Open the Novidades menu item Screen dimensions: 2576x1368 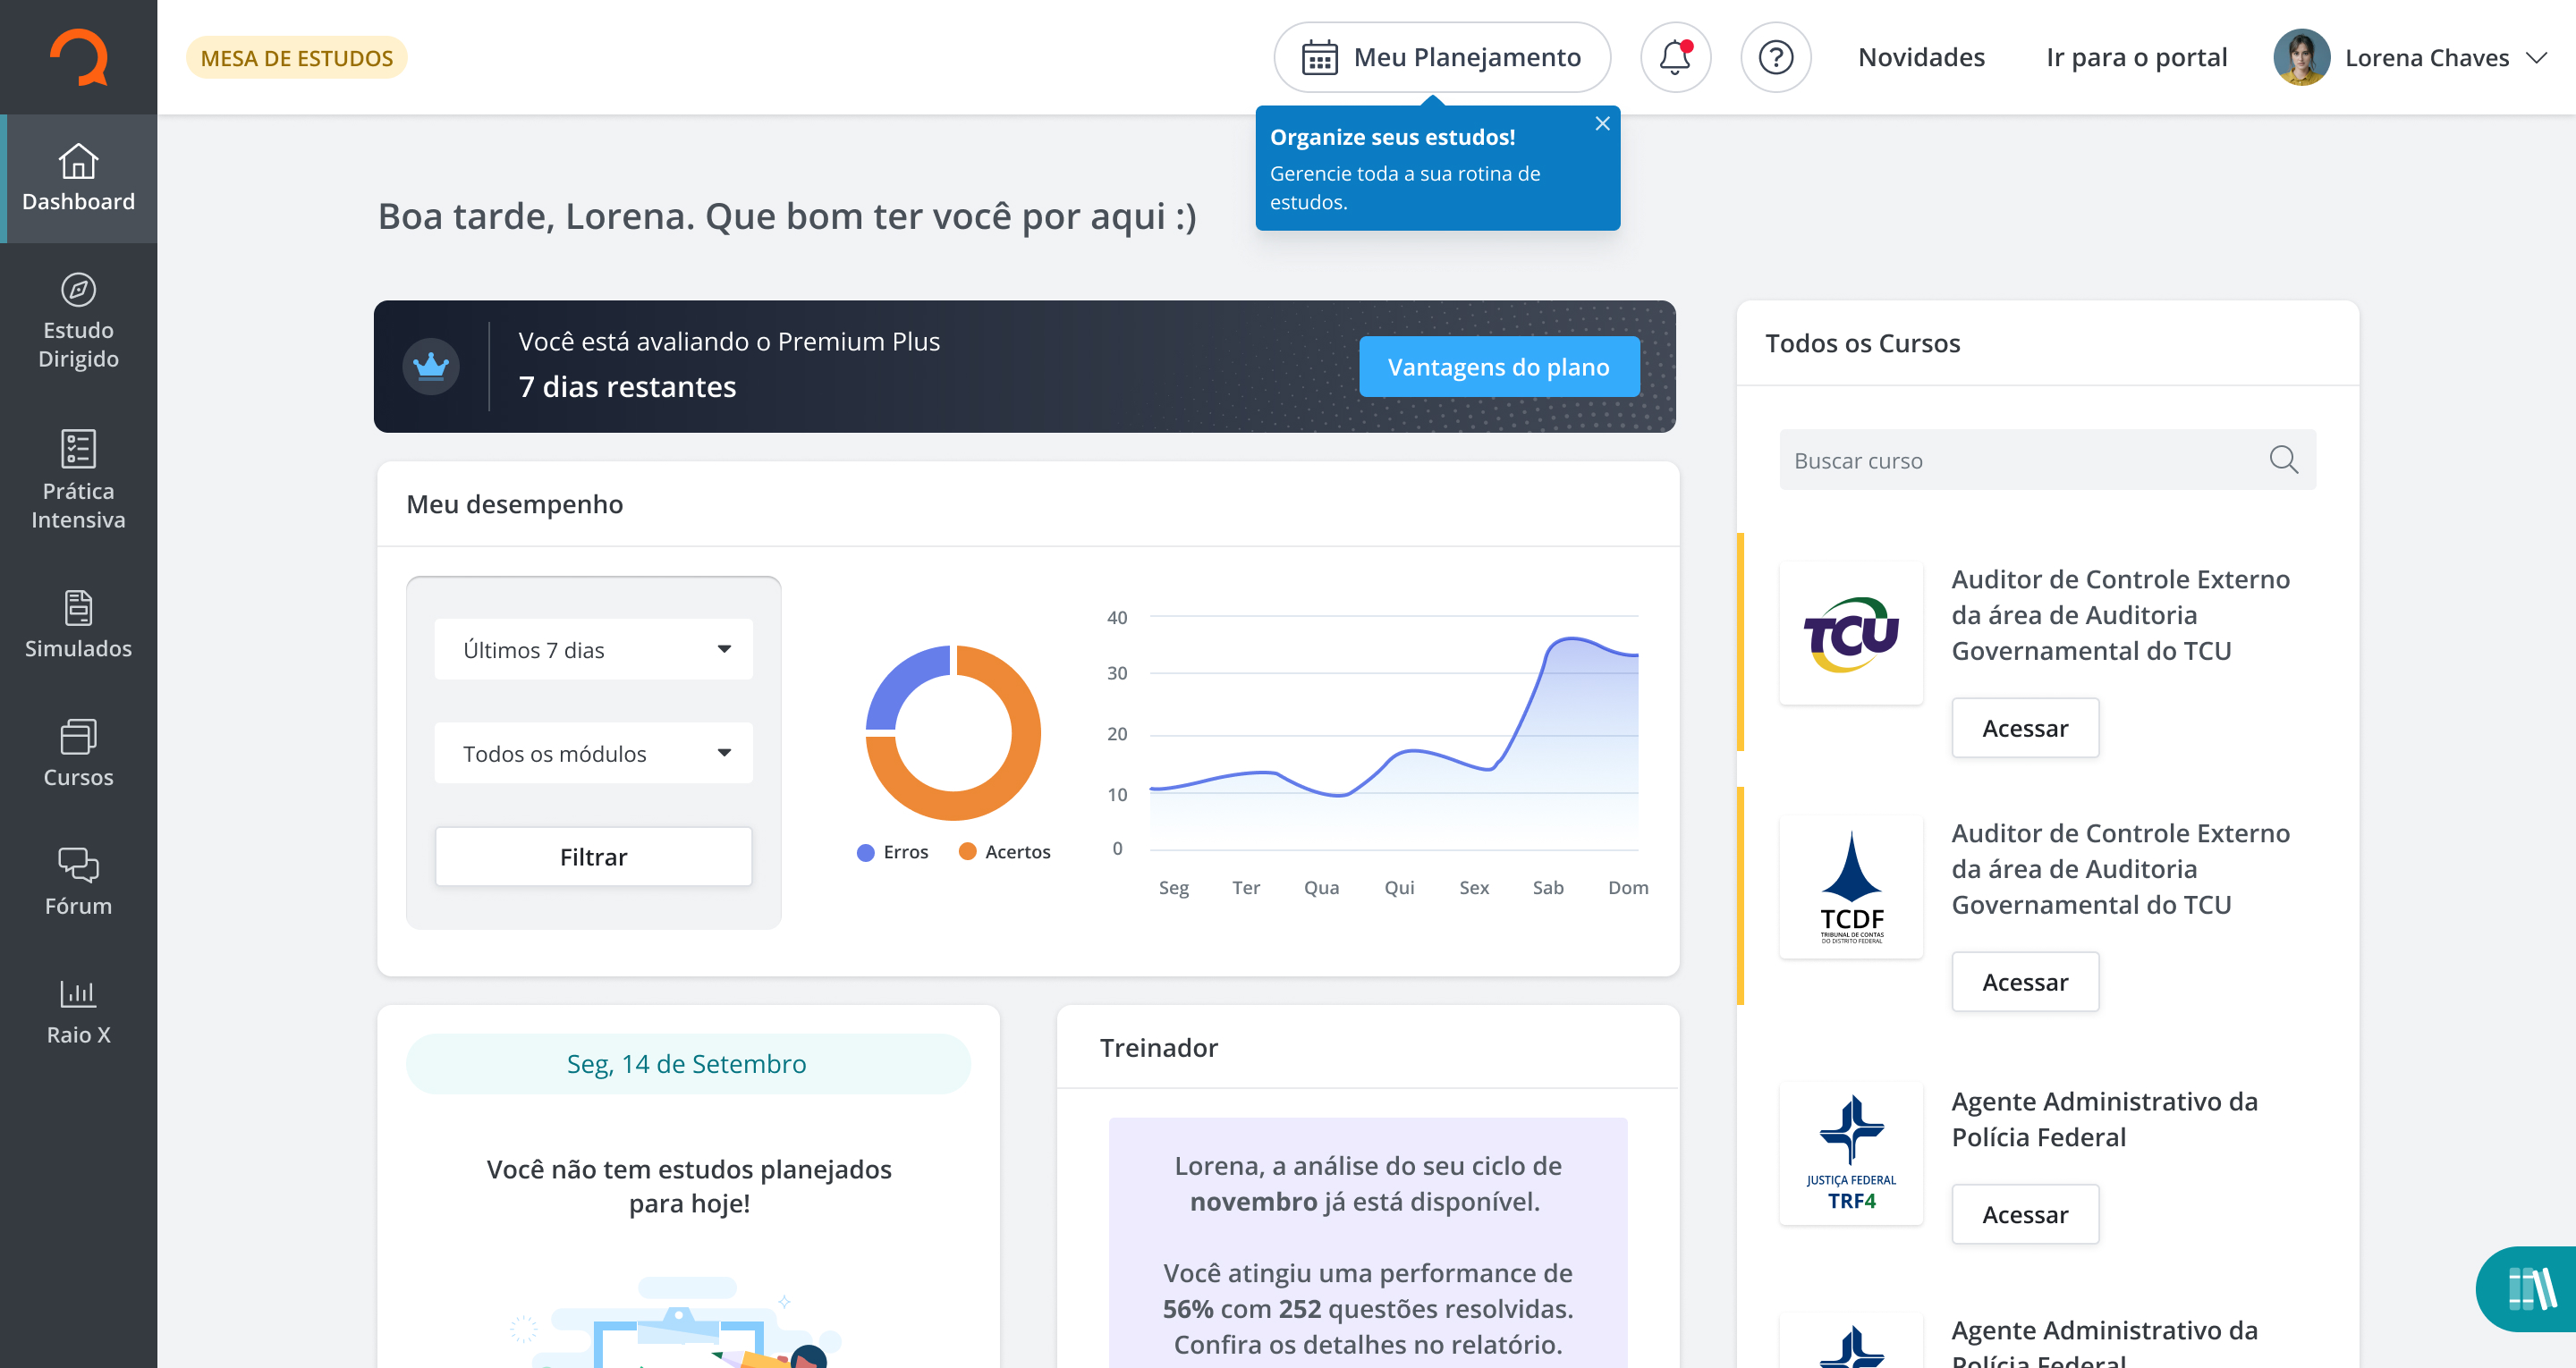(1921, 57)
